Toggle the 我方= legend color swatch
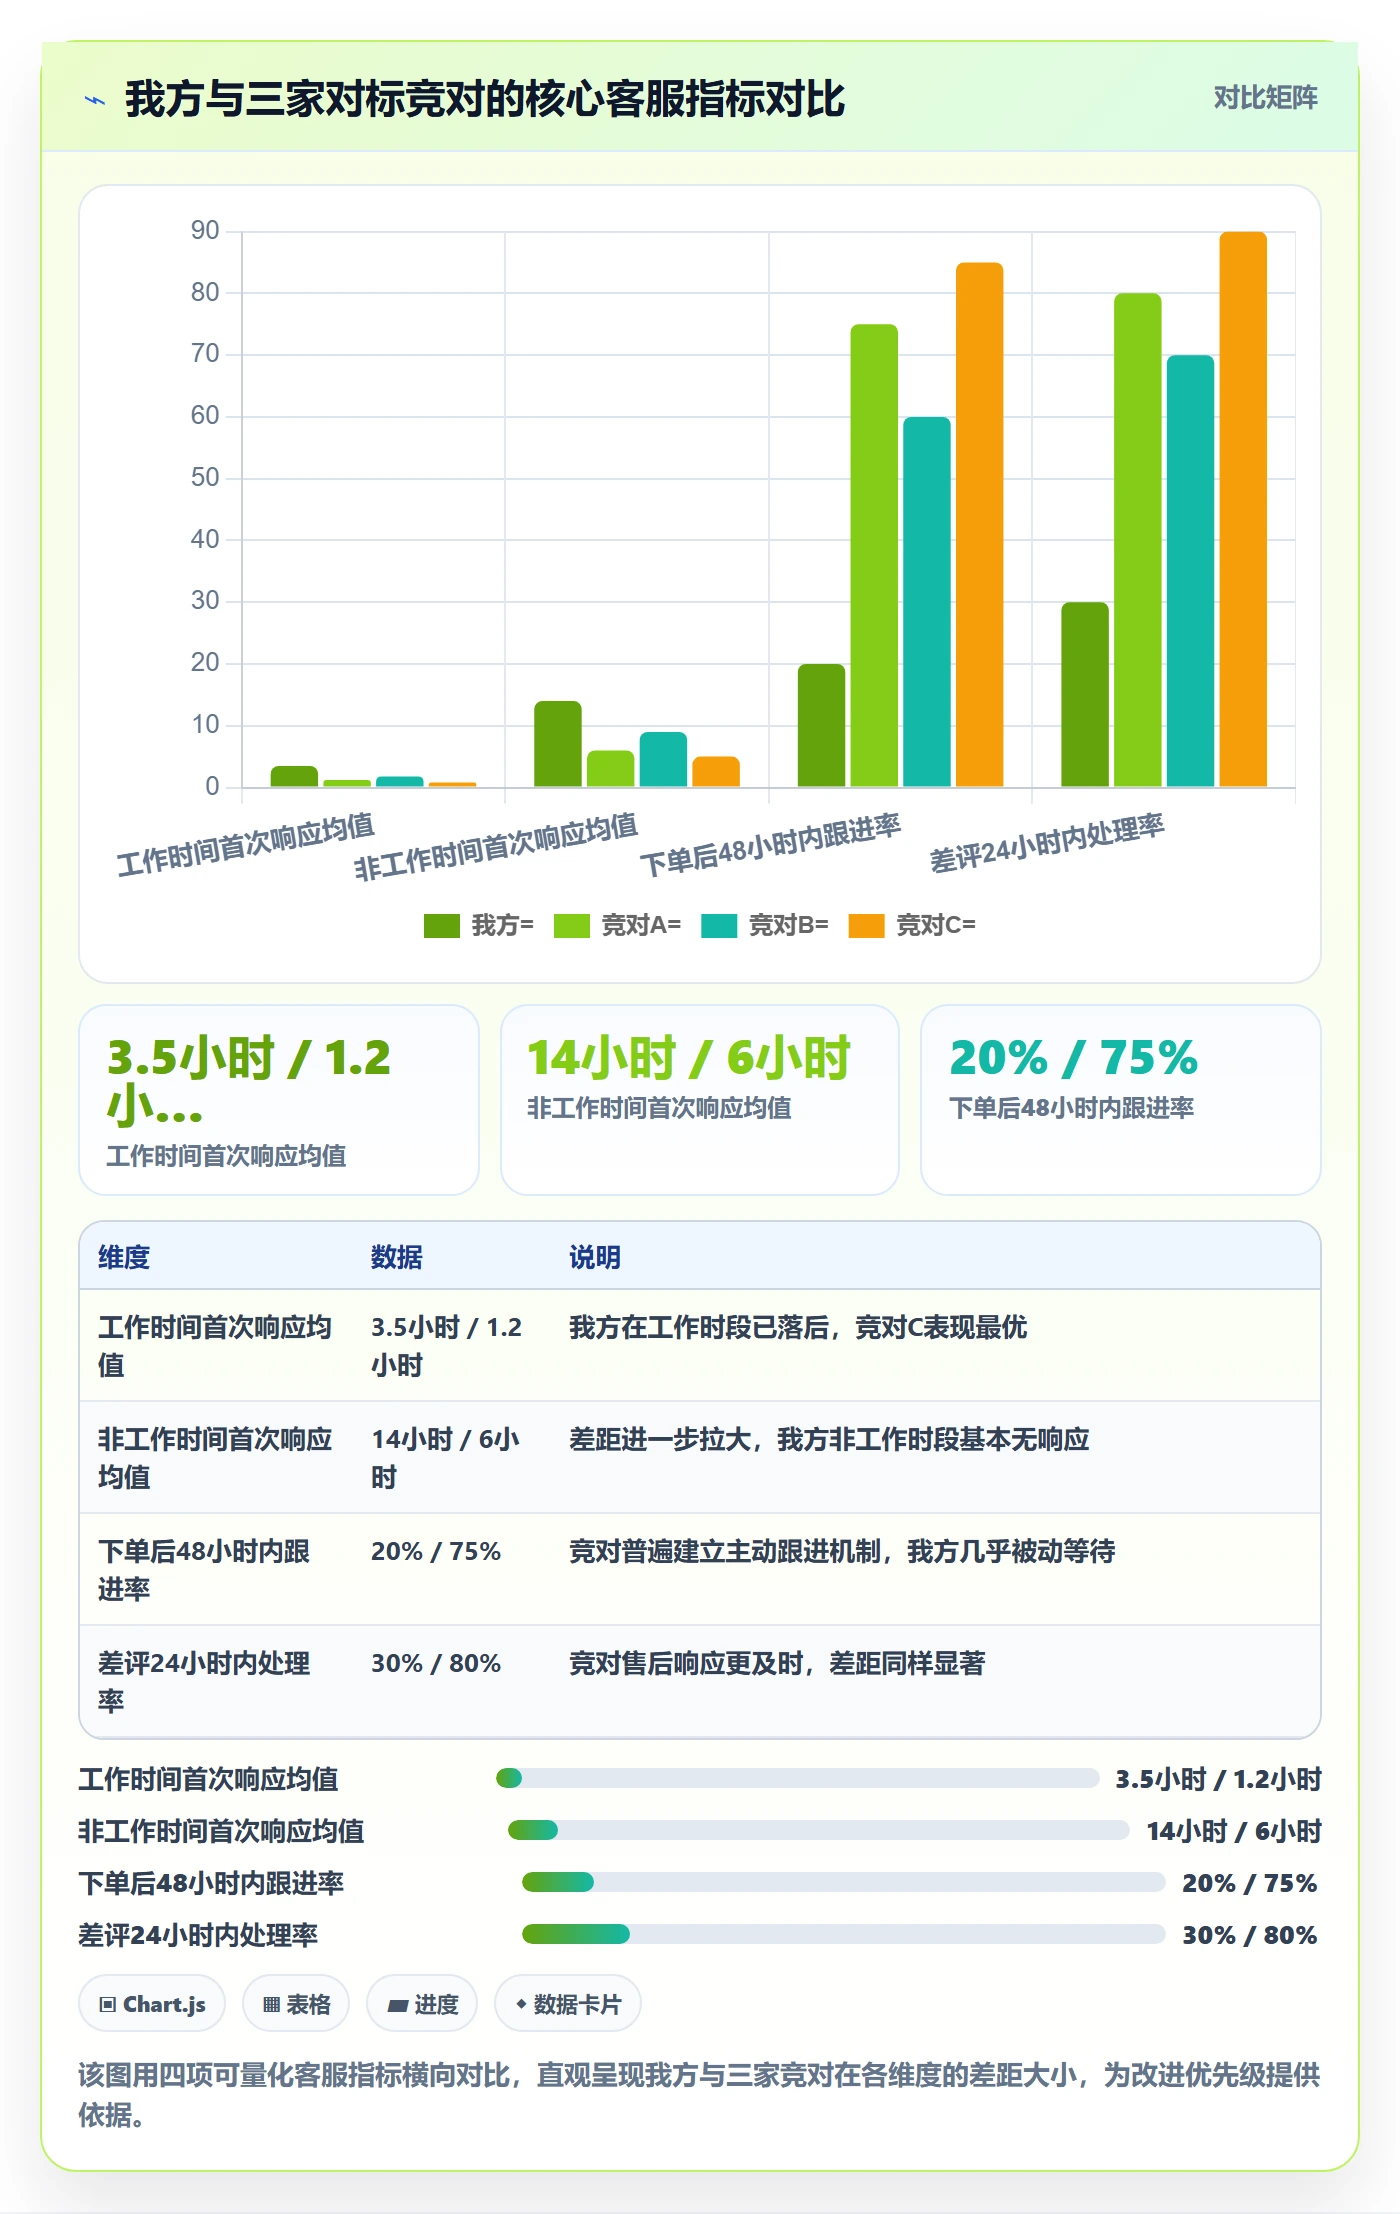 pyautogui.click(x=441, y=926)
